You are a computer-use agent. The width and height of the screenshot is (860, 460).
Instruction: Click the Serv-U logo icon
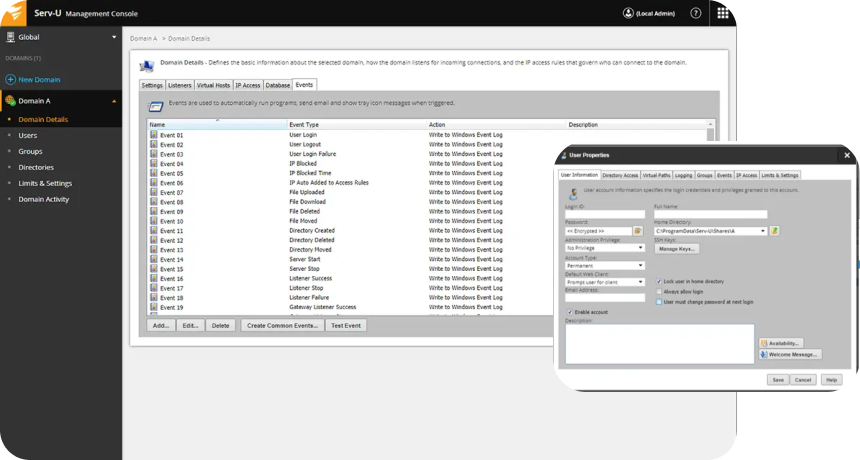[13, 13]
